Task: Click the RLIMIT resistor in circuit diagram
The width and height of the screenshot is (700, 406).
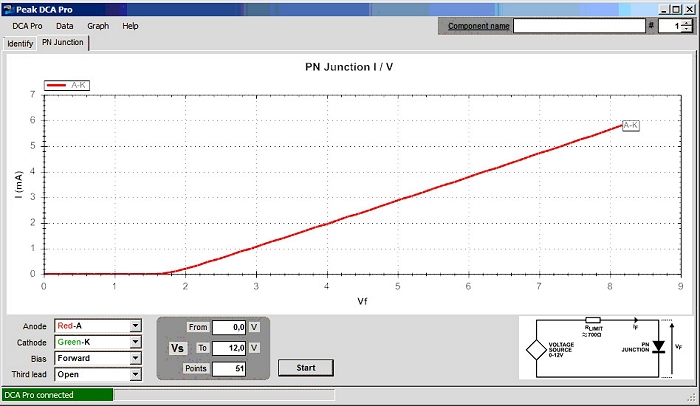Action: click(x=593, y=321)
